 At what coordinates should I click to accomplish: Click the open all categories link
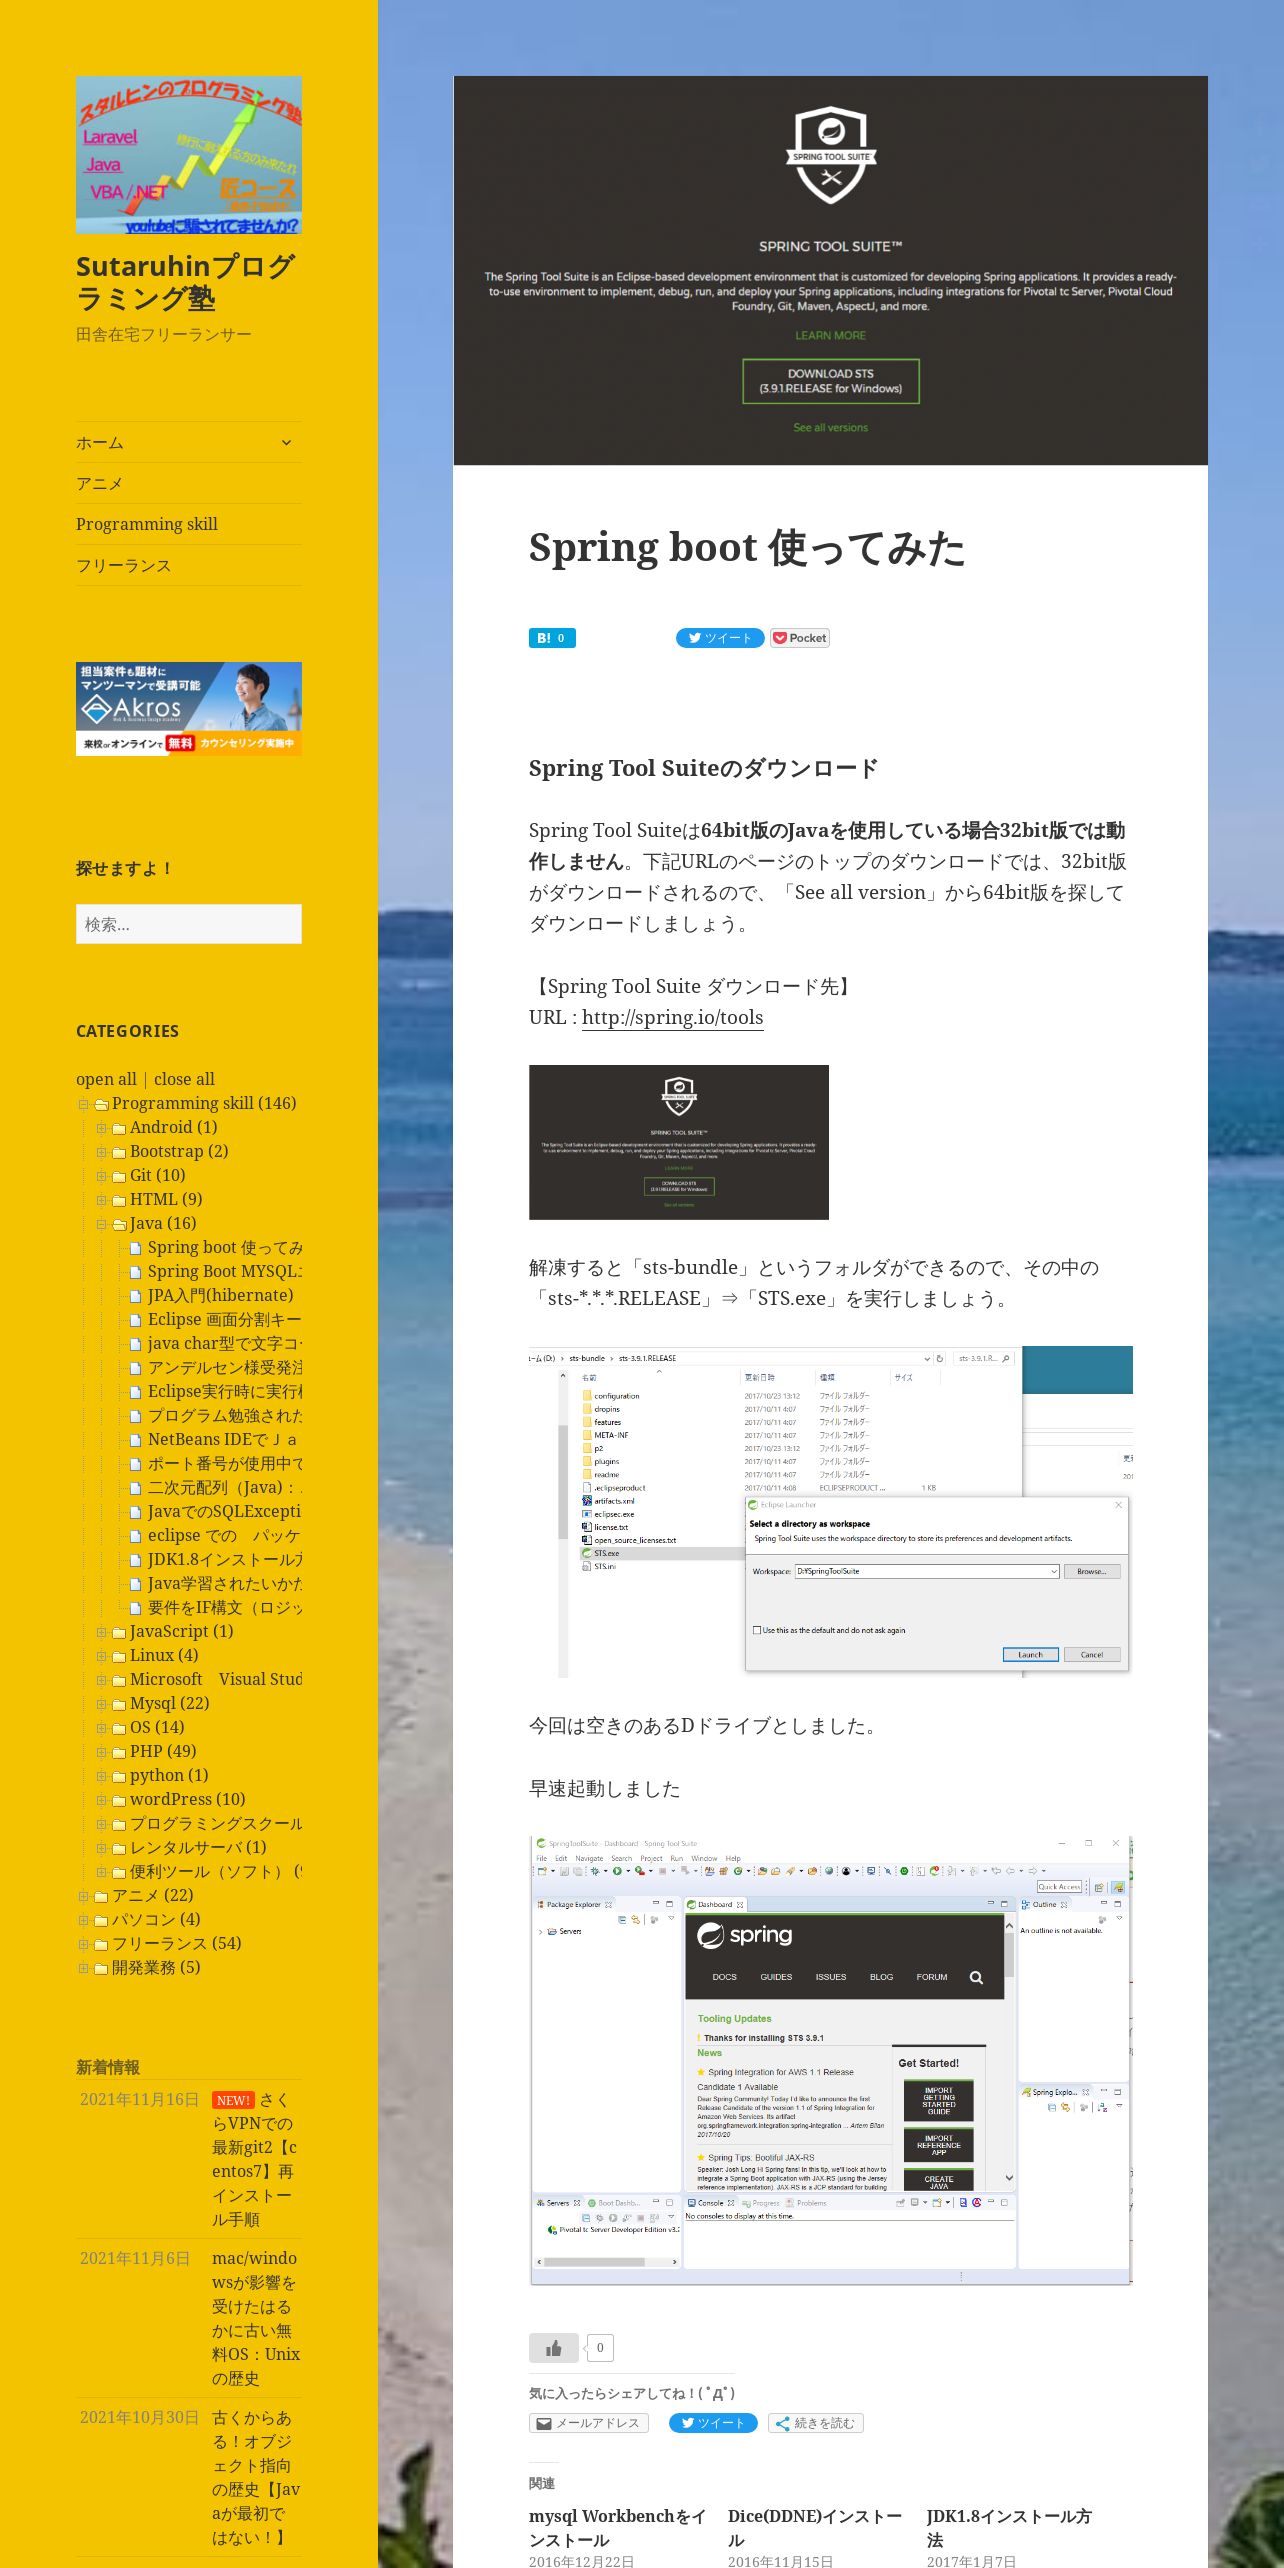[106, 1079]
